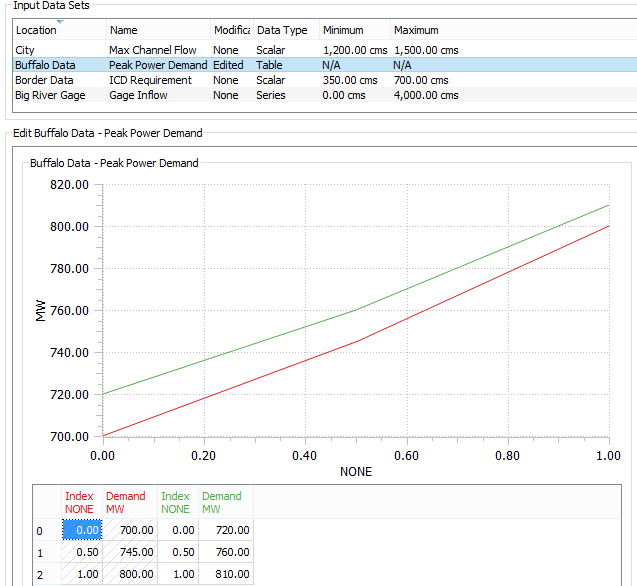The image size is (637, 586).
Task: Select the City data set row
Action: 25,50
